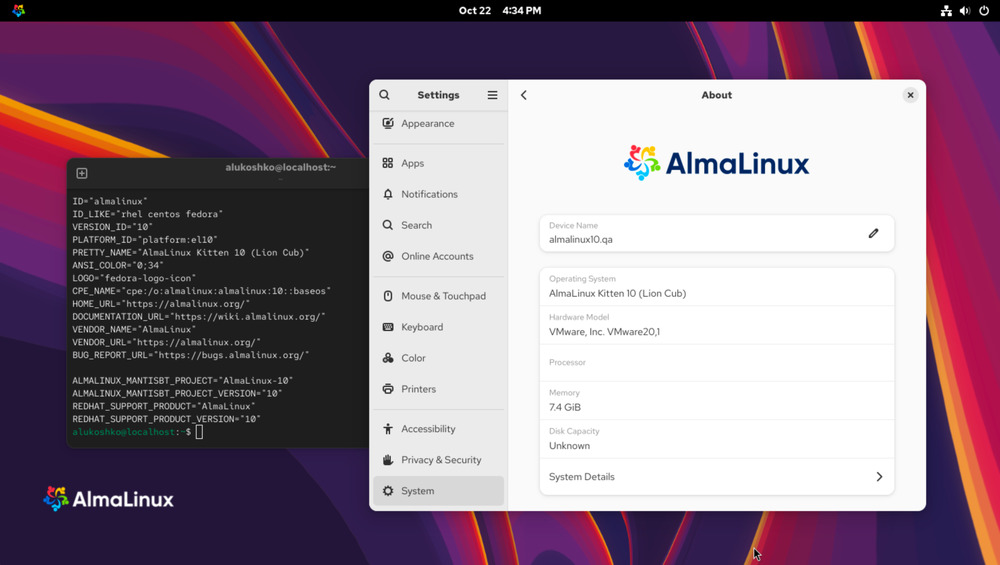Open Color settings panel
The width and height of the screenshot is (1000, 565).
pos(413,358)
